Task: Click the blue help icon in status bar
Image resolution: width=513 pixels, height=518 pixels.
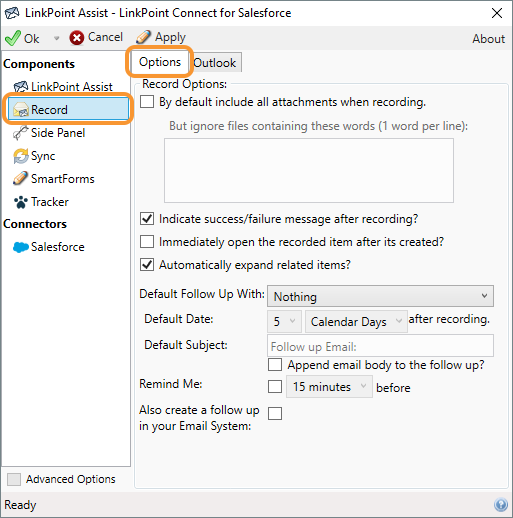Action: [501, 504]
